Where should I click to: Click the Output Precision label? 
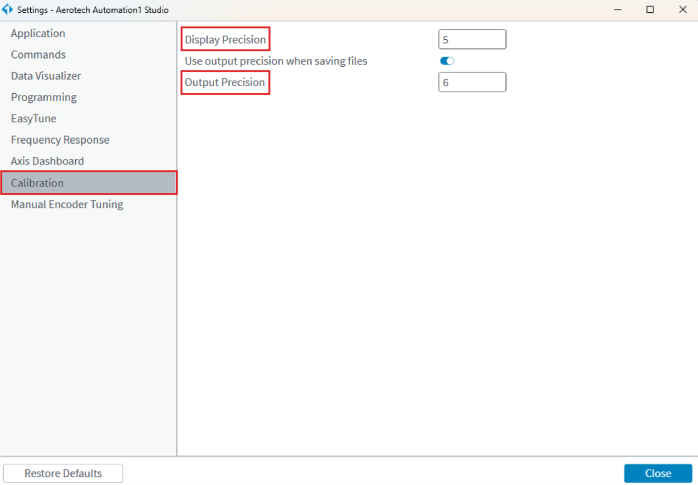(x=225, y=82)
